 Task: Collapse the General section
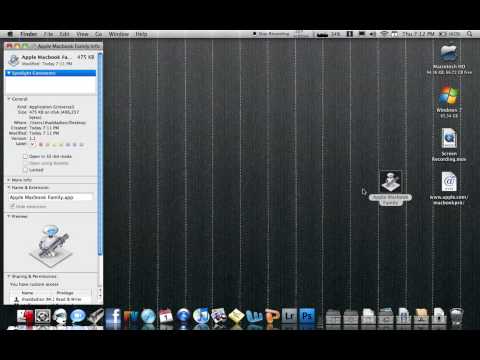coord(9,99)
